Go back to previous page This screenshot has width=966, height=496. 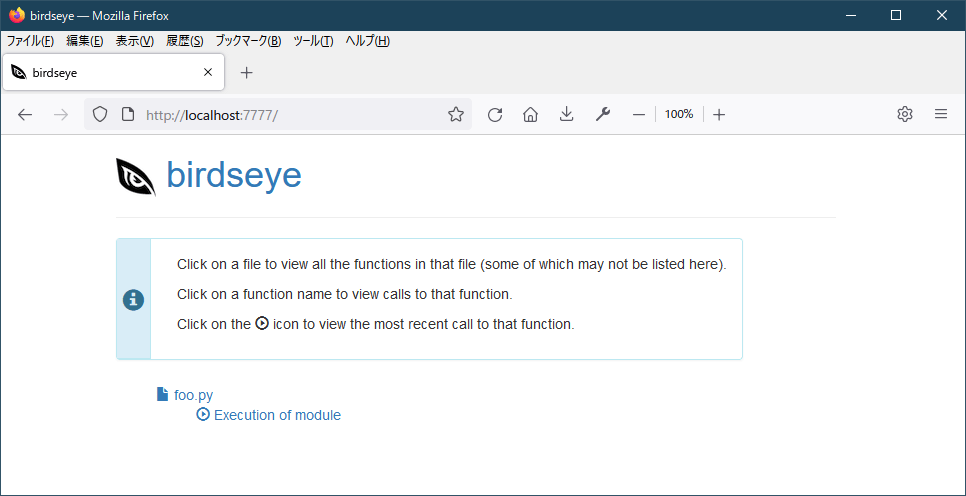[25, 115]
